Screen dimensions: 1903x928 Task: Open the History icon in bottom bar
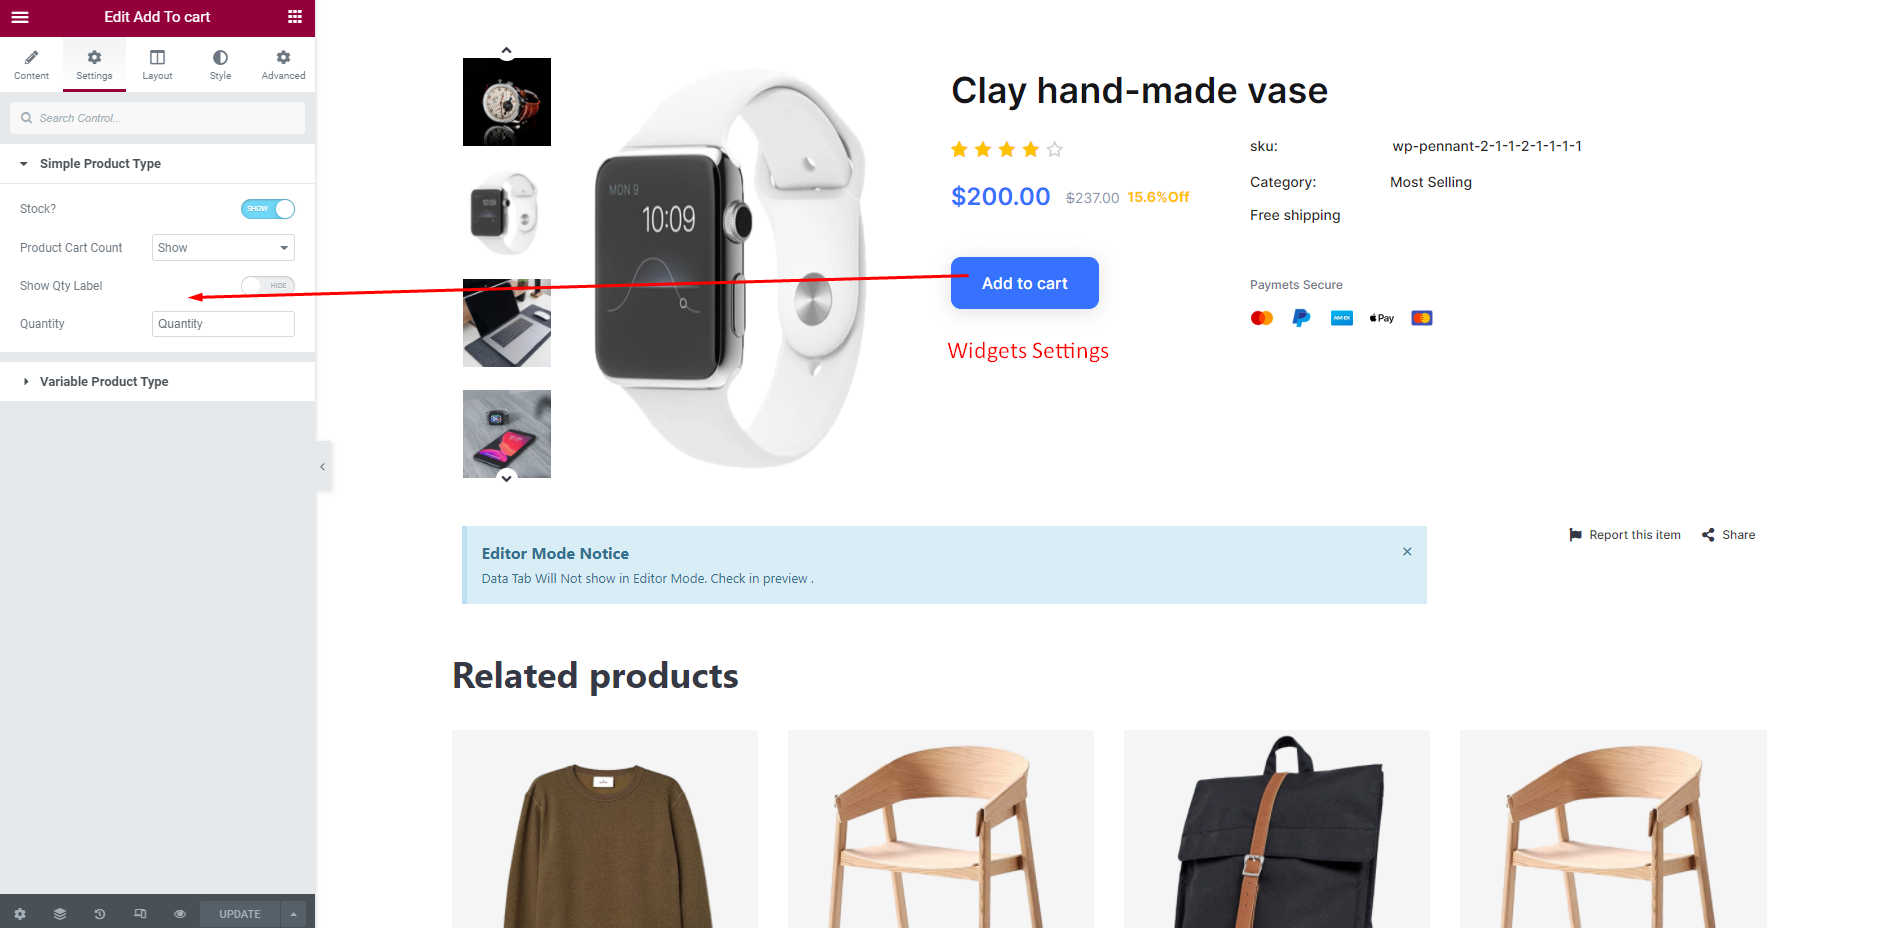tap(100, 914)
